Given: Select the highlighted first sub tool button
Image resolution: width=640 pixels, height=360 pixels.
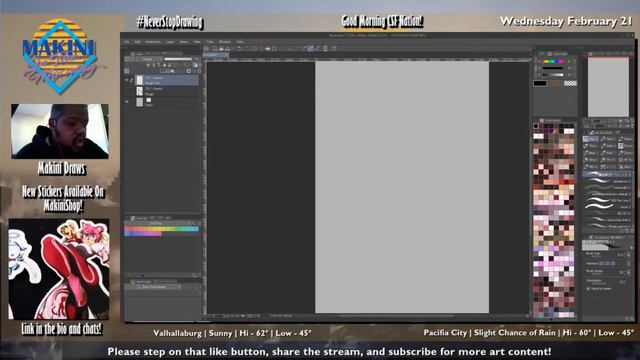Looking at the screenshot, I should [591, 139].
